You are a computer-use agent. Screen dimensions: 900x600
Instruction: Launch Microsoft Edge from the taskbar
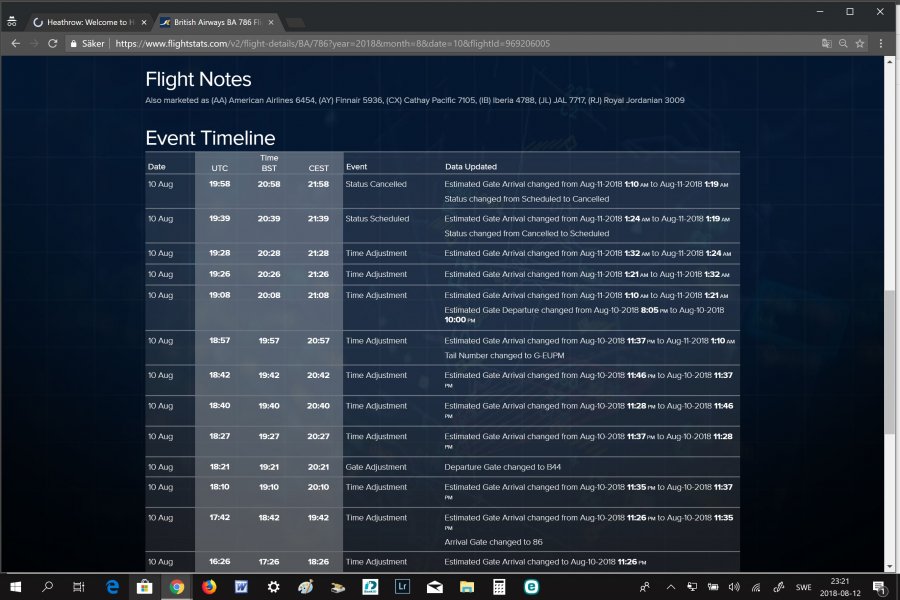[112, 587]
